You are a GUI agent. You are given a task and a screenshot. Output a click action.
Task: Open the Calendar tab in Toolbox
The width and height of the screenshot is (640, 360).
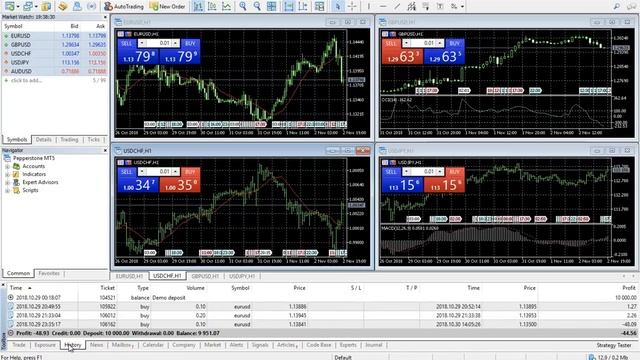pyautogui.click(x=153, y=345)
